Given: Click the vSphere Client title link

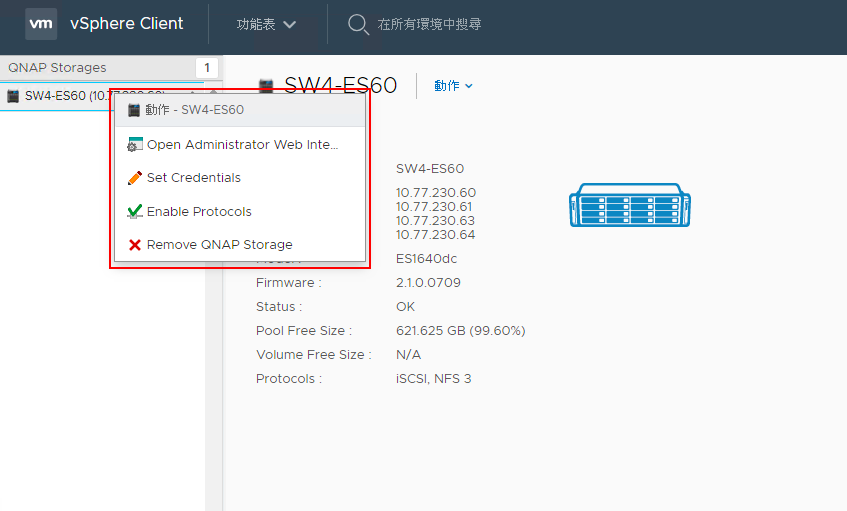Looking at the screenshot, I should [126, 24].
